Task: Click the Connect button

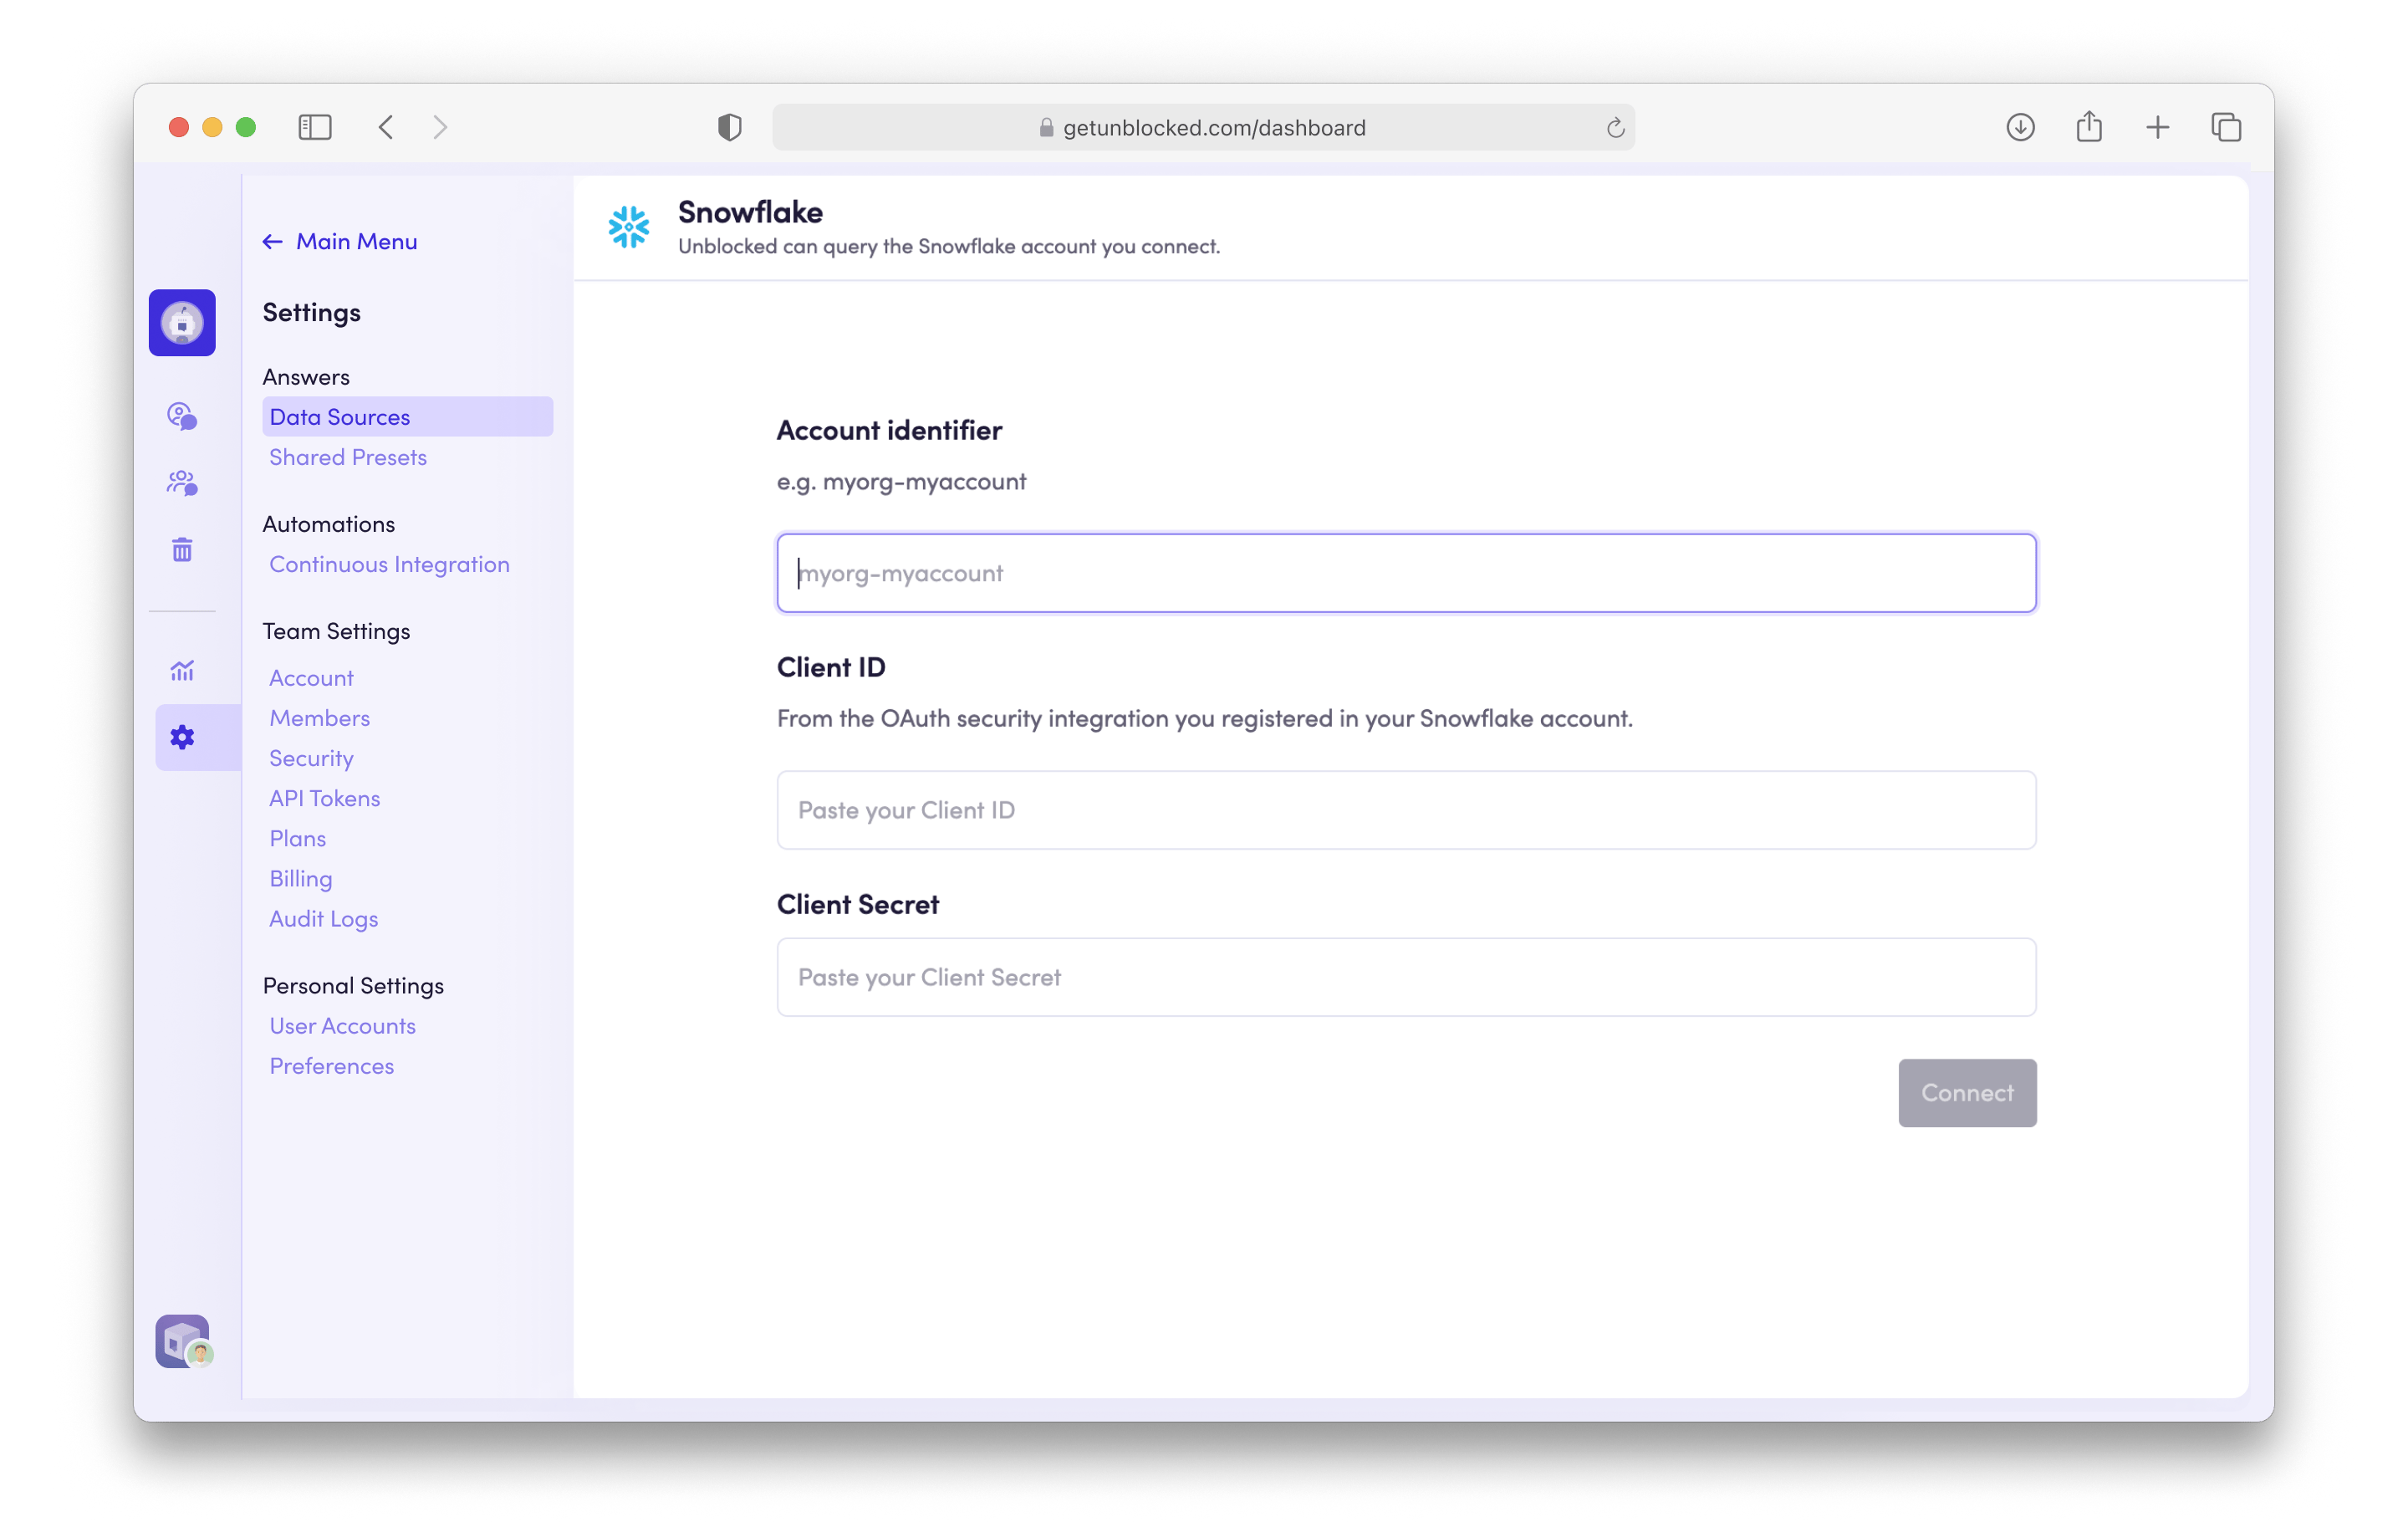Action: tap(1967, 1093)
